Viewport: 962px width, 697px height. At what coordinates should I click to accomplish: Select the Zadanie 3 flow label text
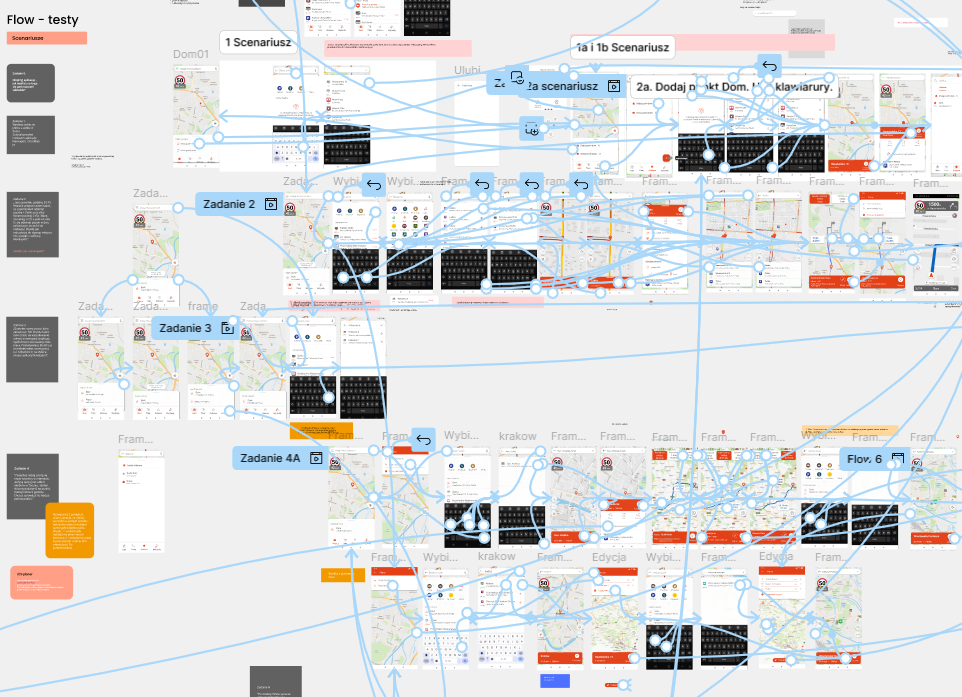pyautogui.click(x=186, y=328)
